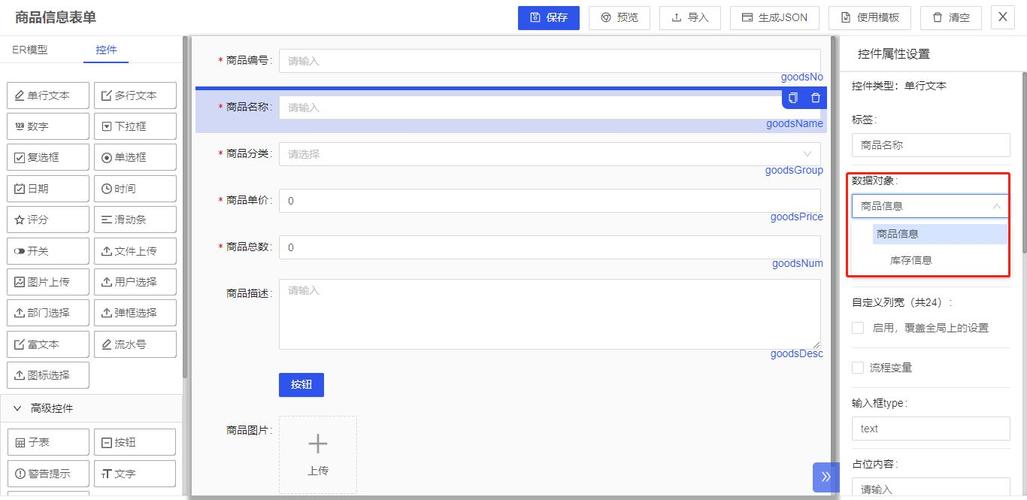
Task: Add a 富文本 control
Action: pos(48,344)
